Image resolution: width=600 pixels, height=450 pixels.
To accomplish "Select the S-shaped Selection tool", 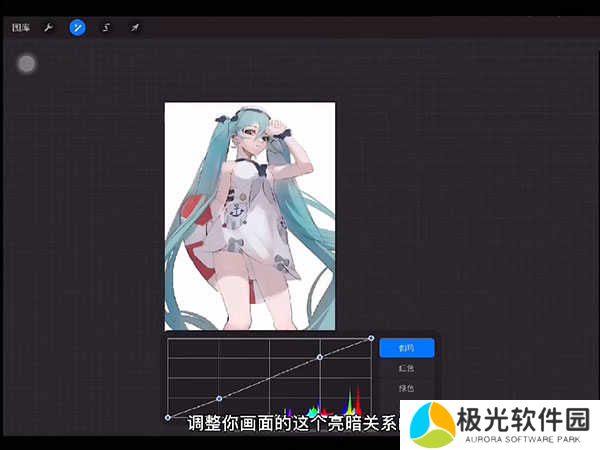I will [105, 28].
